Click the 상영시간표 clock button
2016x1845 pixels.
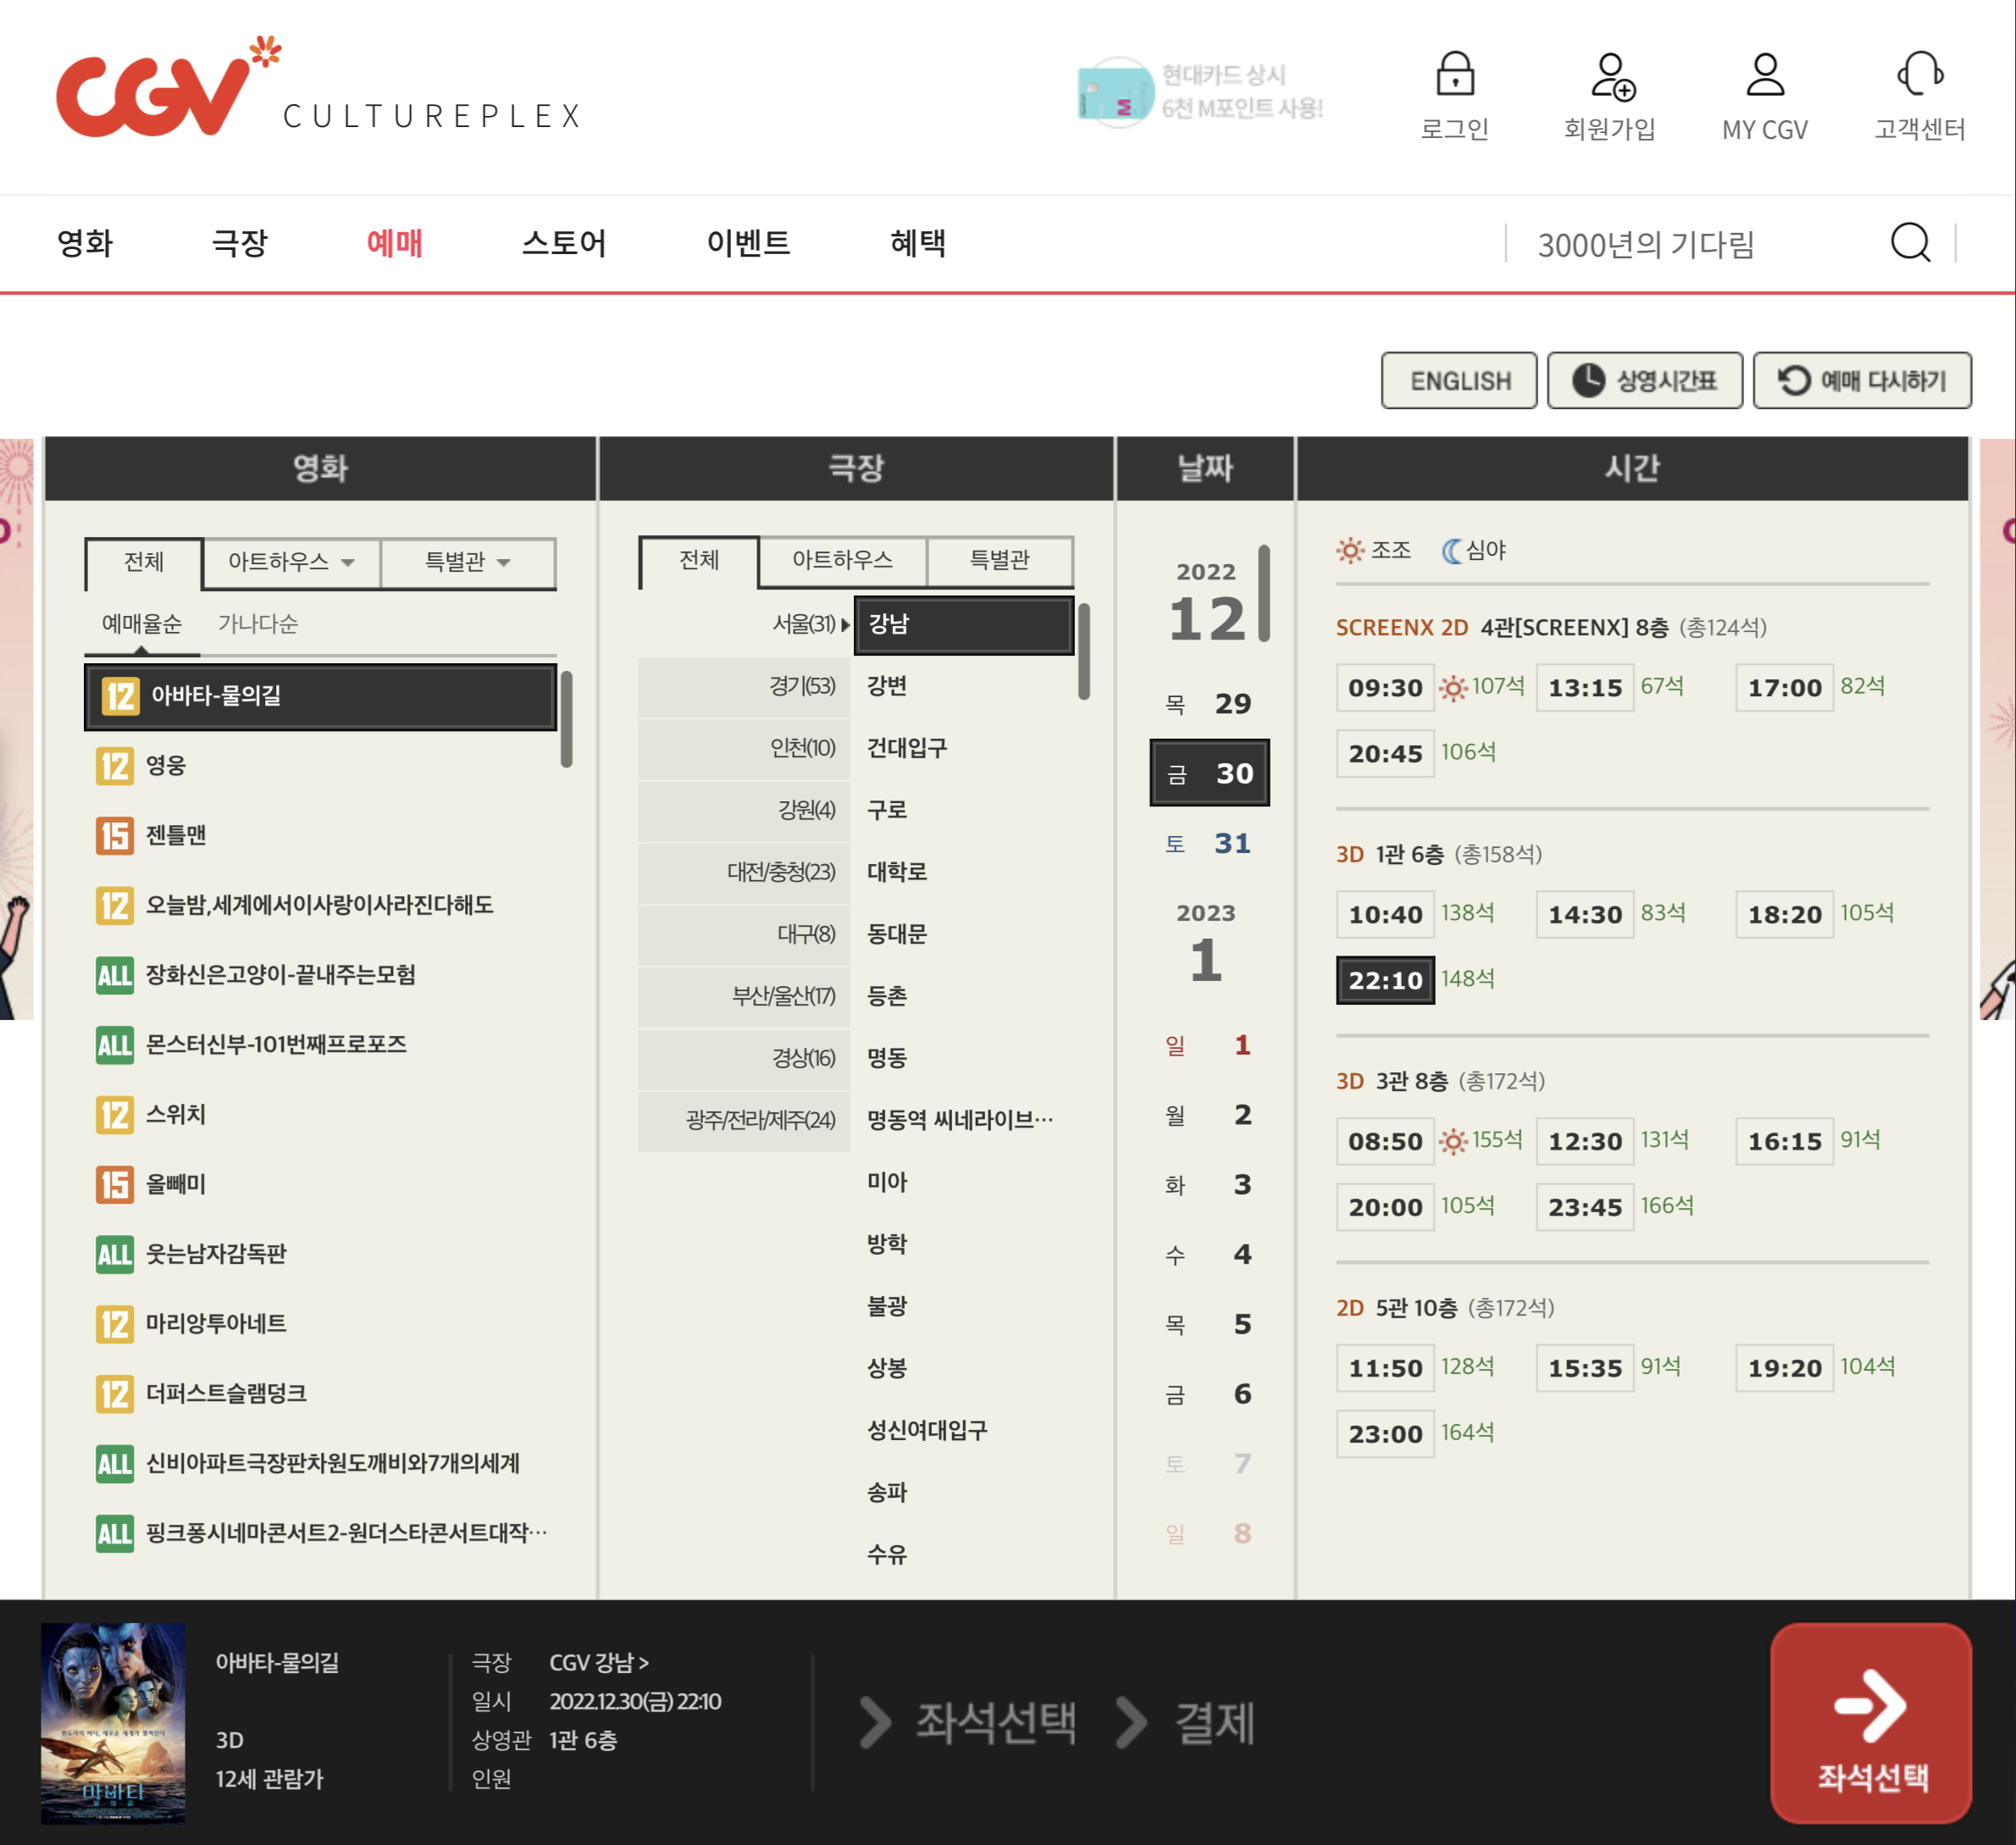(x=1644, y=380)
